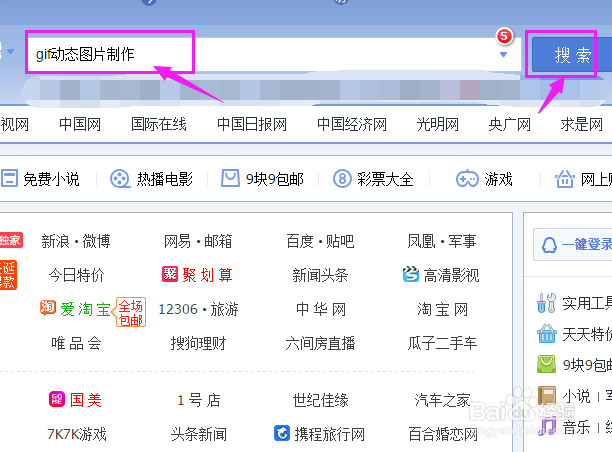The width and height of the screenshot is (612, 452).
Task: Open 凤凰·军事 link
Action: (442, 241)
